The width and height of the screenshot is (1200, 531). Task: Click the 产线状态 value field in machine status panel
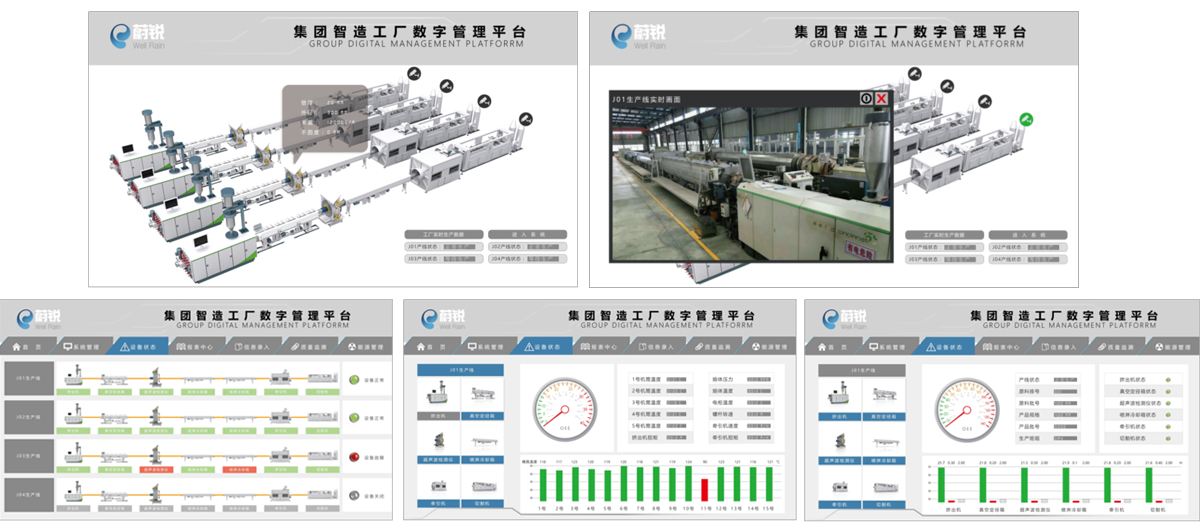pos(1065,380)
